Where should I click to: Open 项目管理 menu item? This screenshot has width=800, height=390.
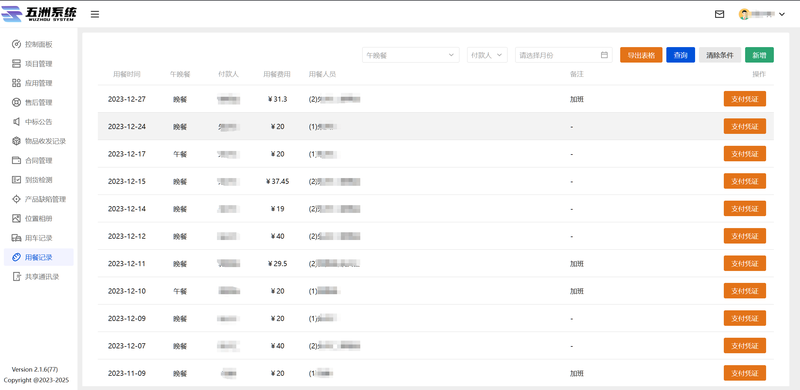coord(39,64)
